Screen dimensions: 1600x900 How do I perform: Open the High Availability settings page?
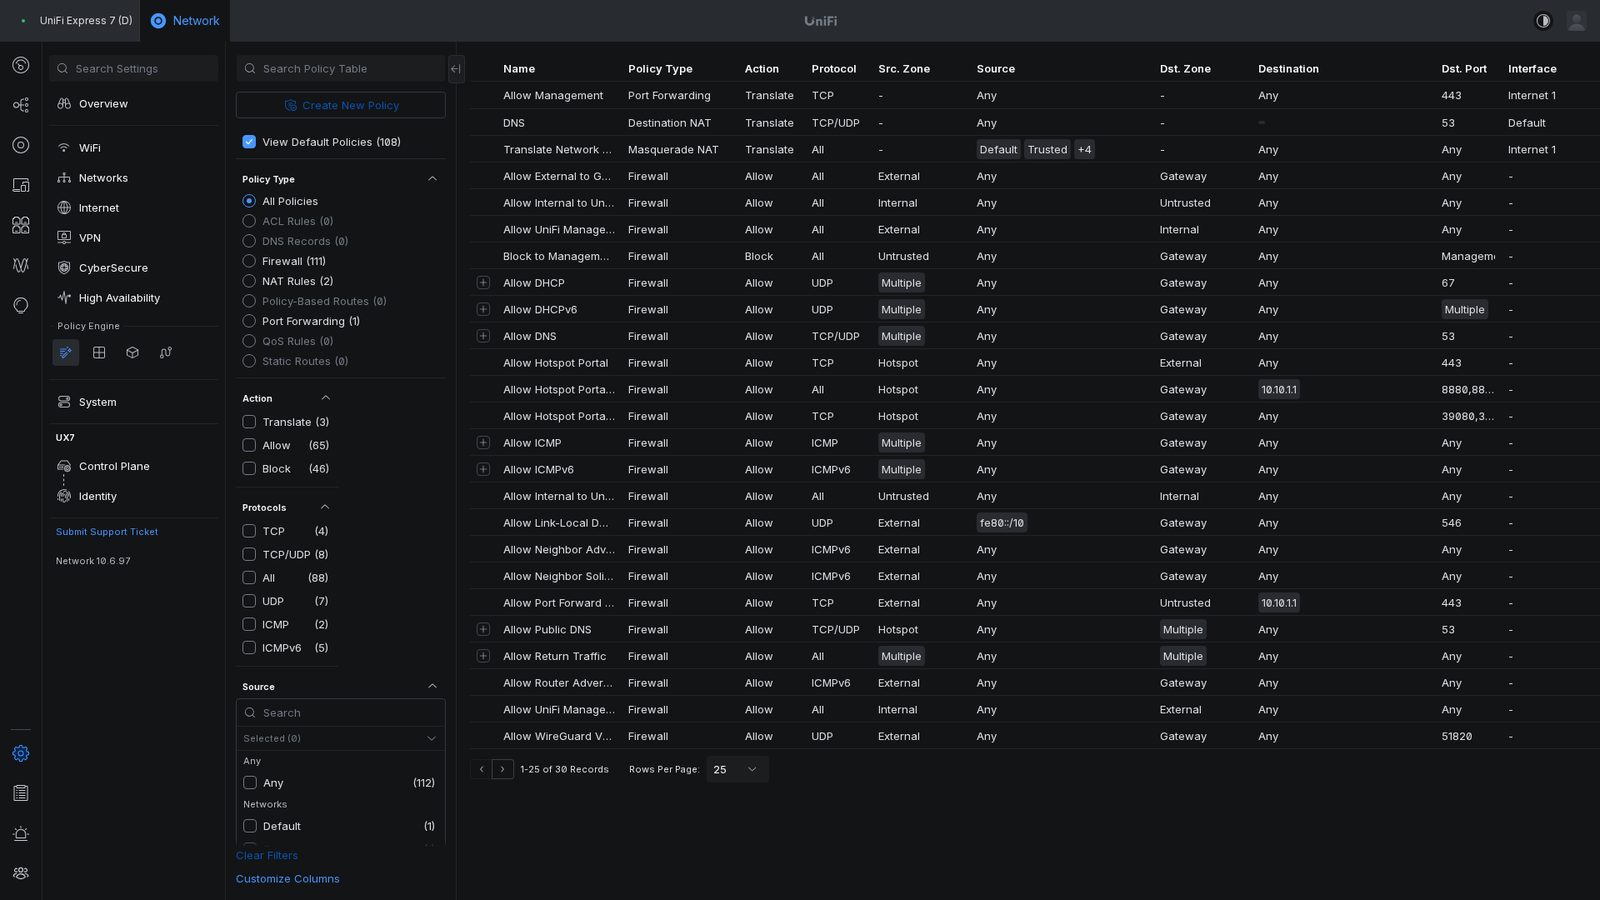[x=134, y=298]
